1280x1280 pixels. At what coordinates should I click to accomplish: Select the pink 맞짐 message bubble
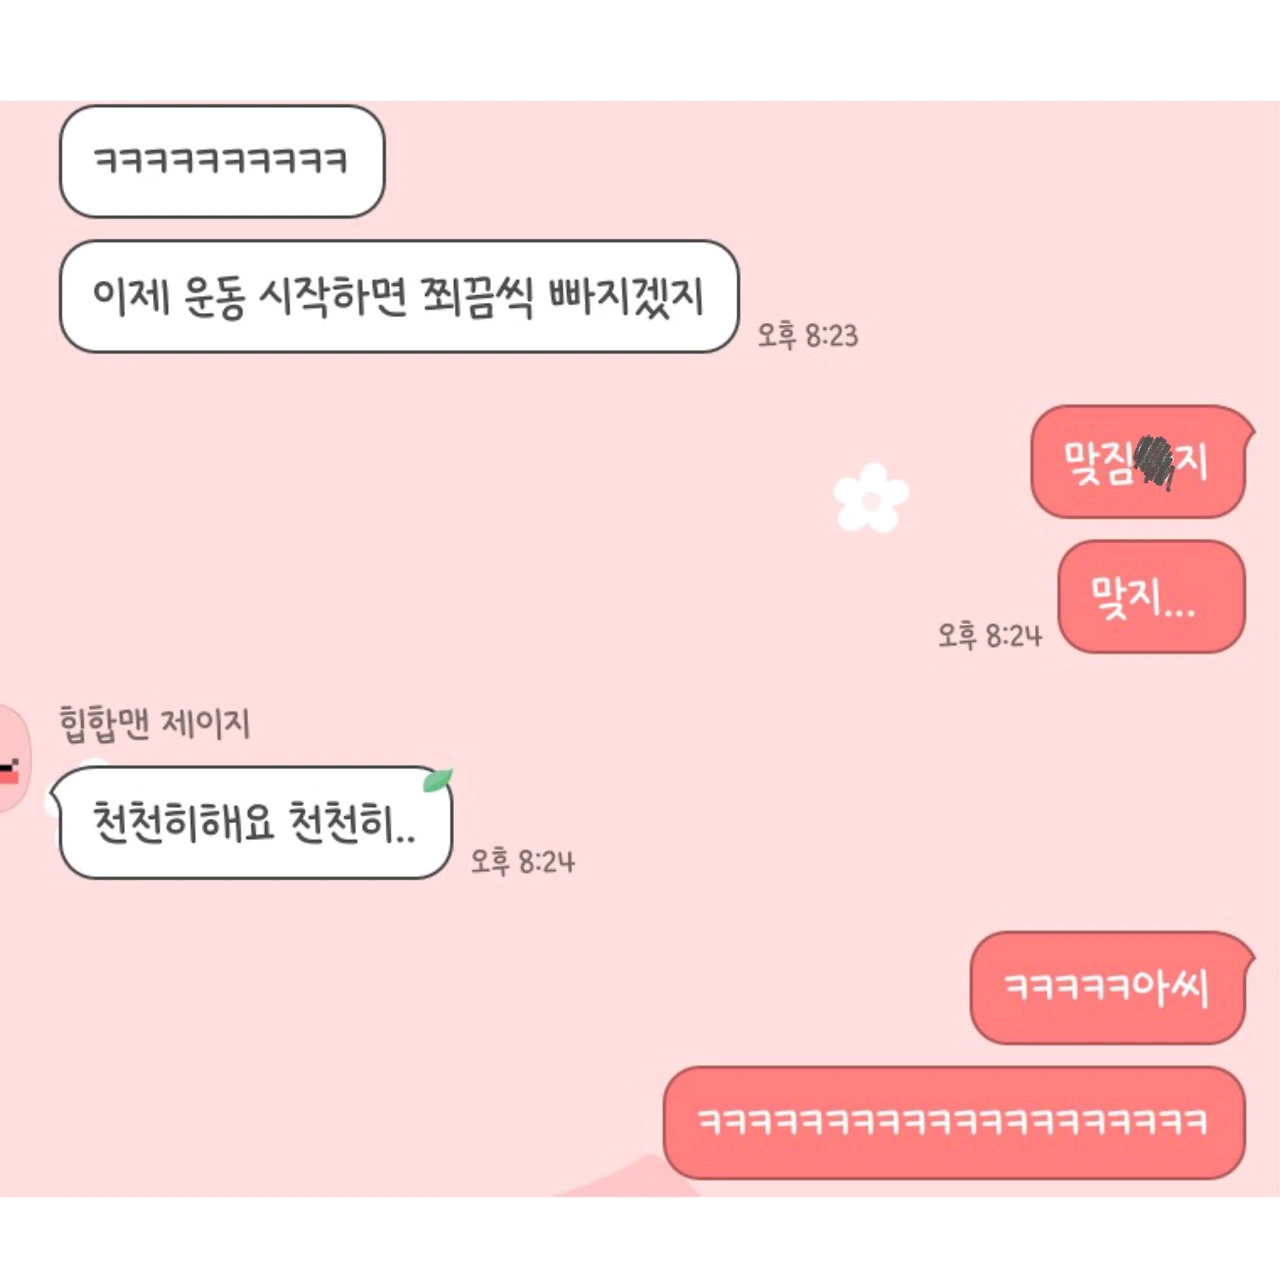coord(1142,462)
